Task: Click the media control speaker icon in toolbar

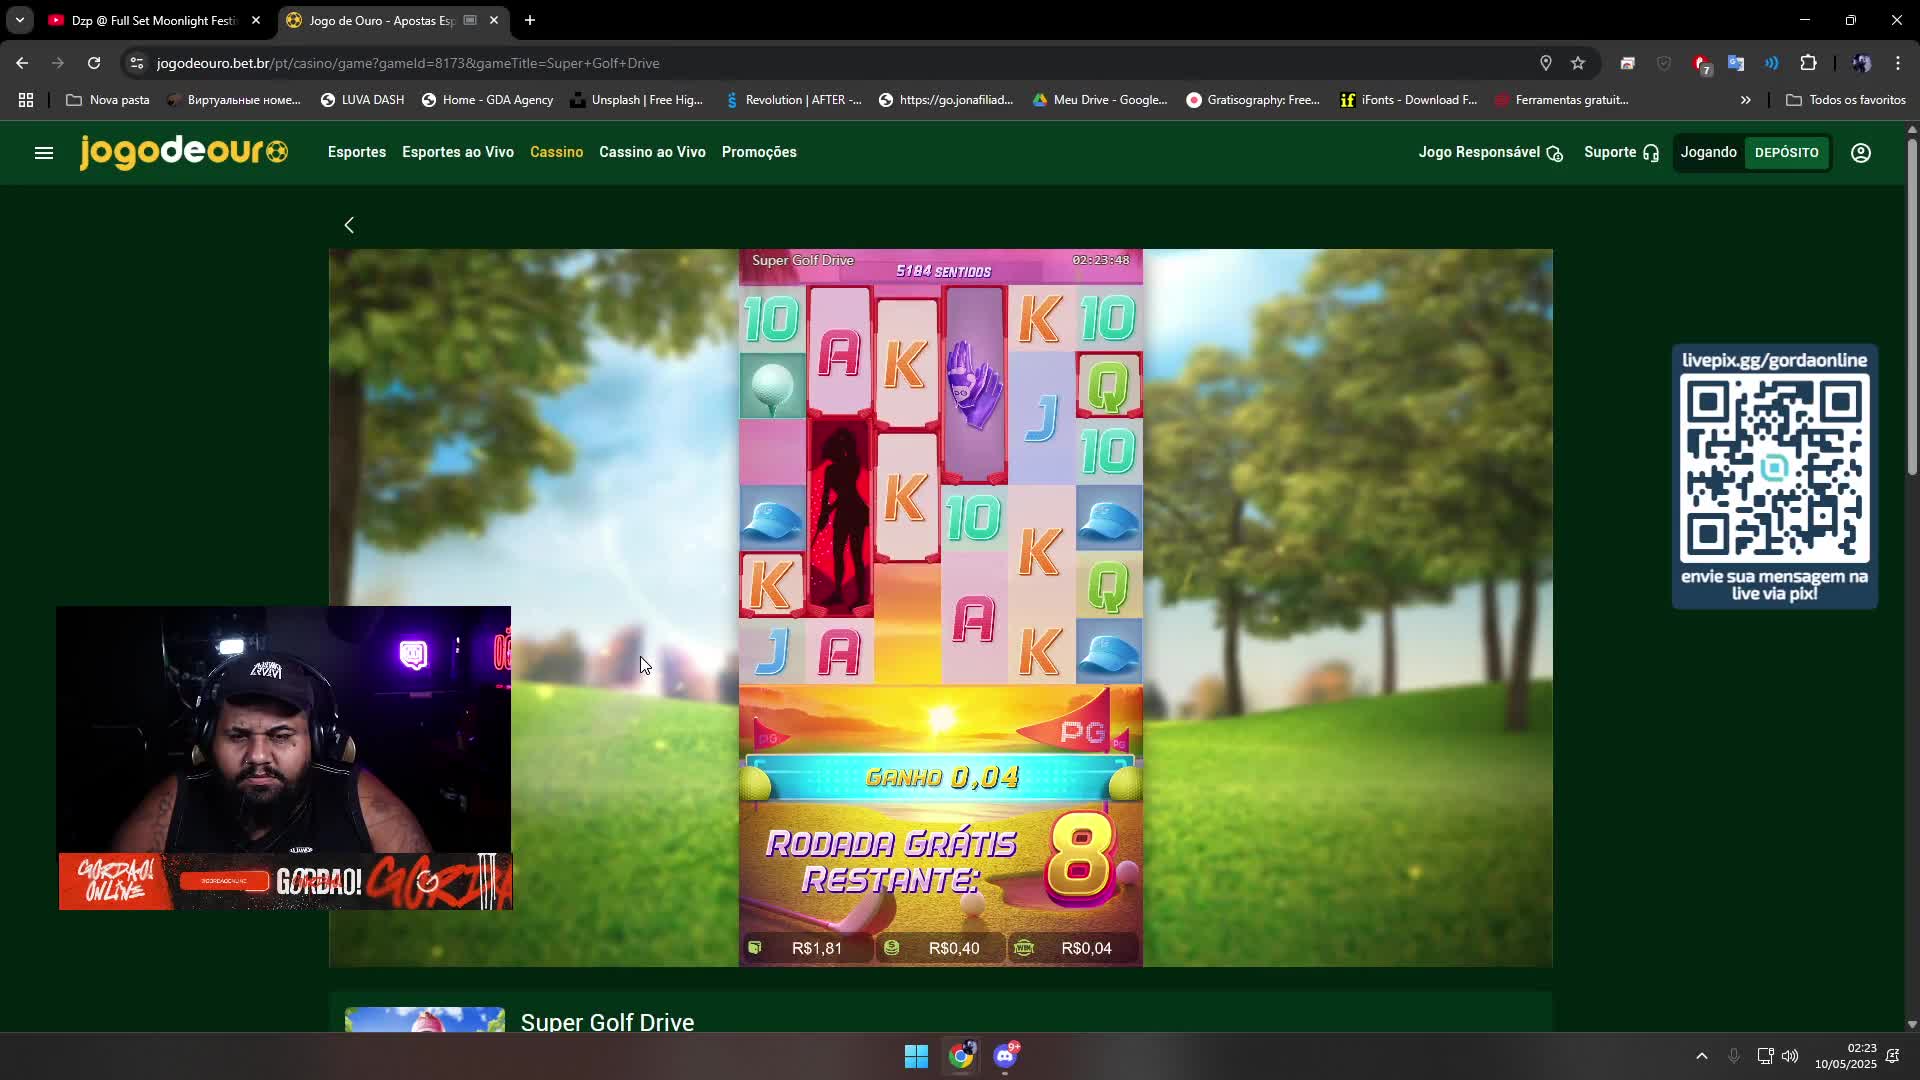Action: [1771, 63]
